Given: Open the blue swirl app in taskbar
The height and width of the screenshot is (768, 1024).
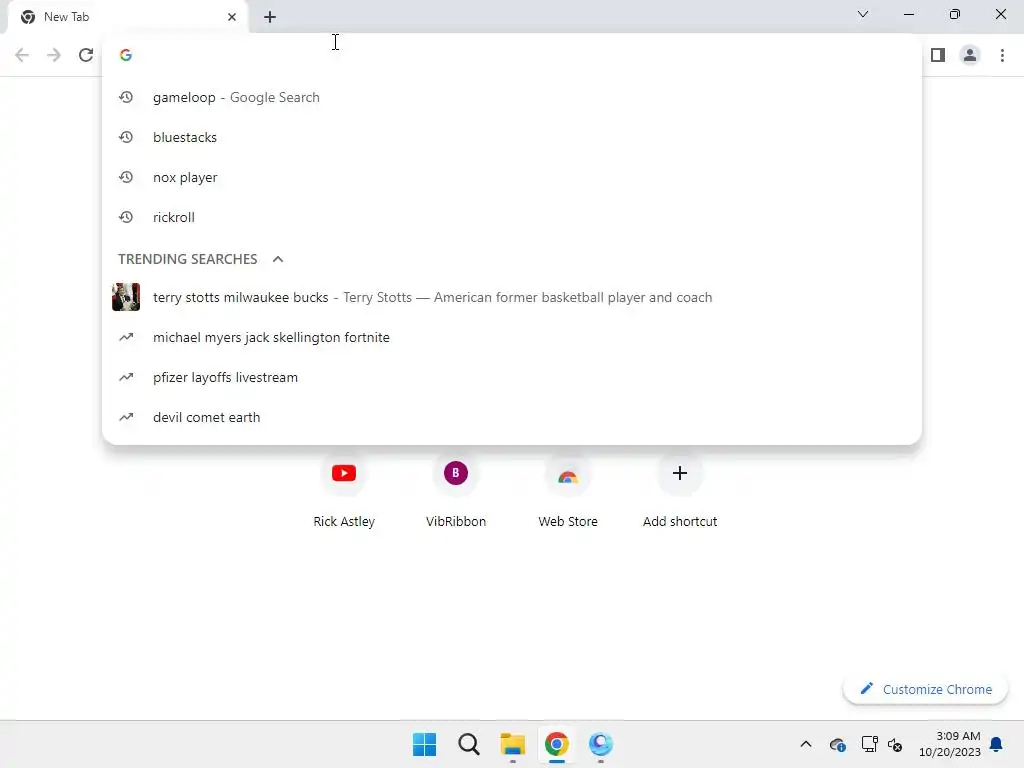Looking at the screenshot, I should [600, 744].
